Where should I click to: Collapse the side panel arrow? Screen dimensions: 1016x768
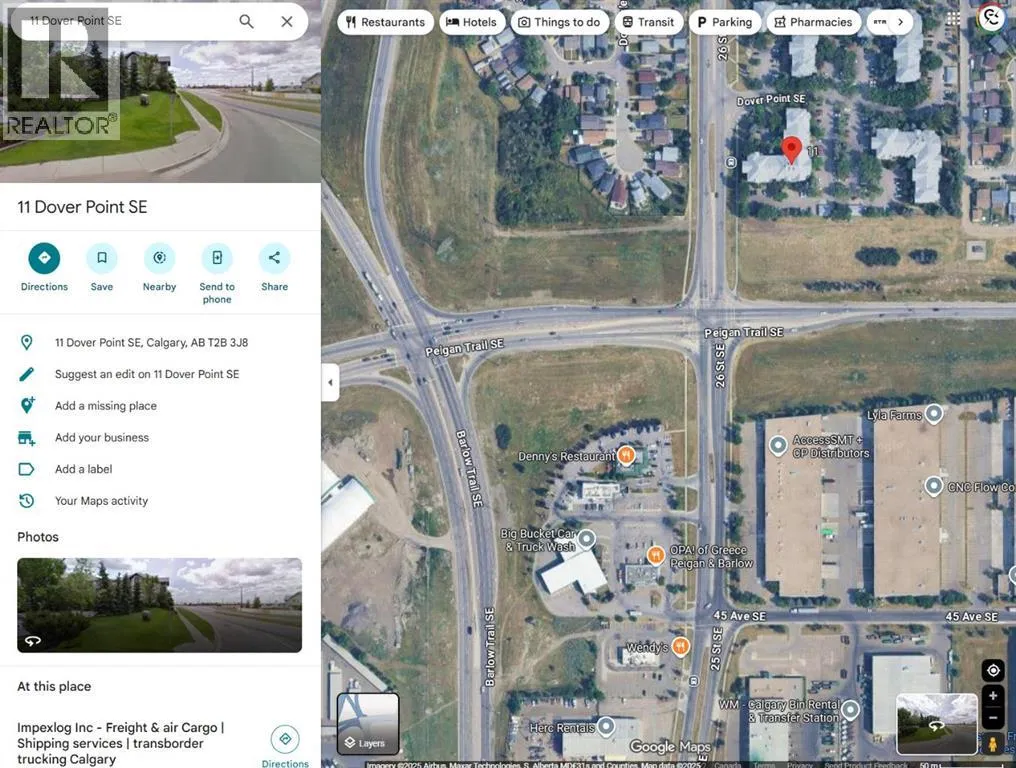pyautogui.click(x=330, y=382)
